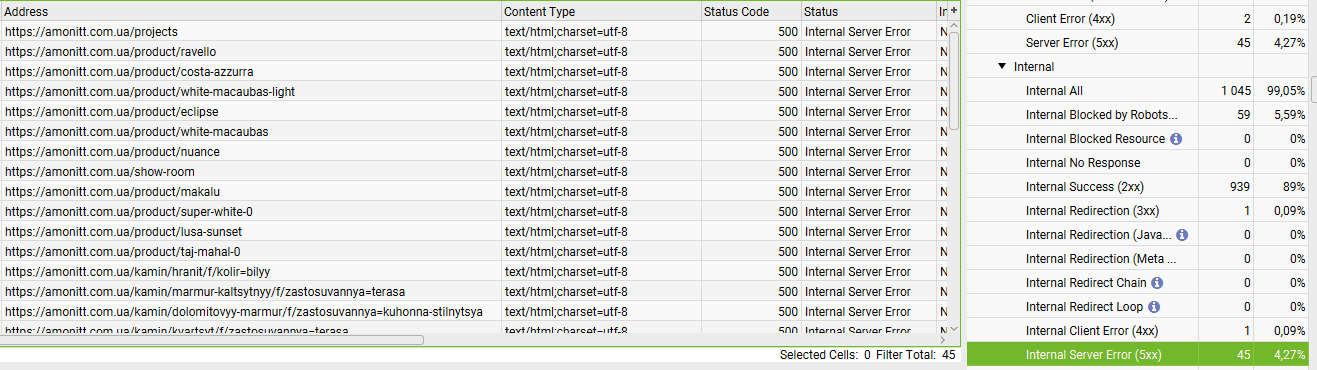1317x370 pixels.
Task: Select the product/eclipse URL row
Action: [x=473, y=112]
